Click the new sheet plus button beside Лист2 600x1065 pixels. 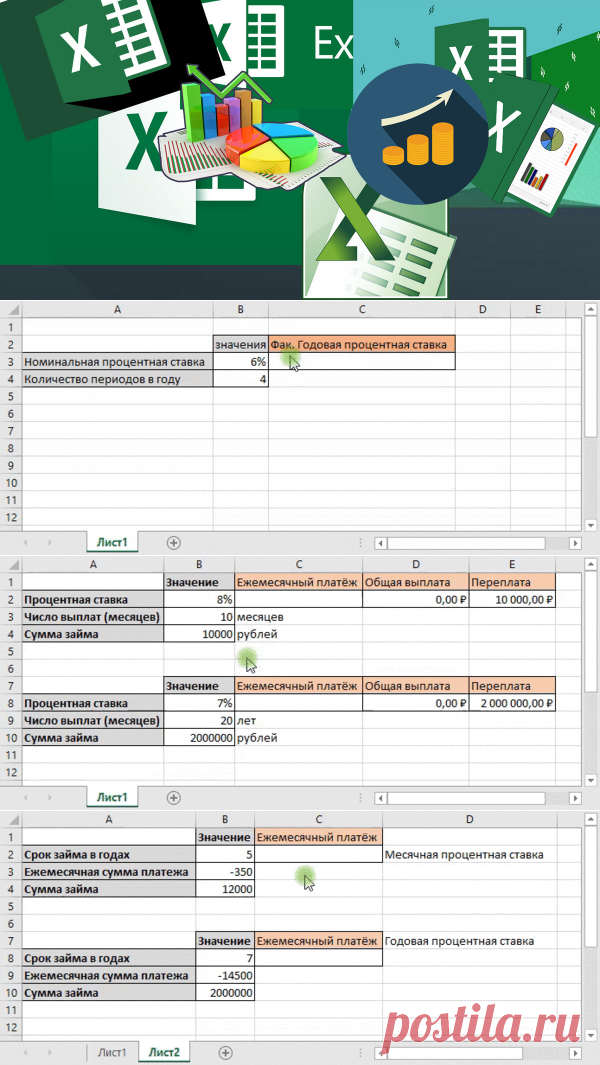pyautogui.click(x=225, y=1053)
